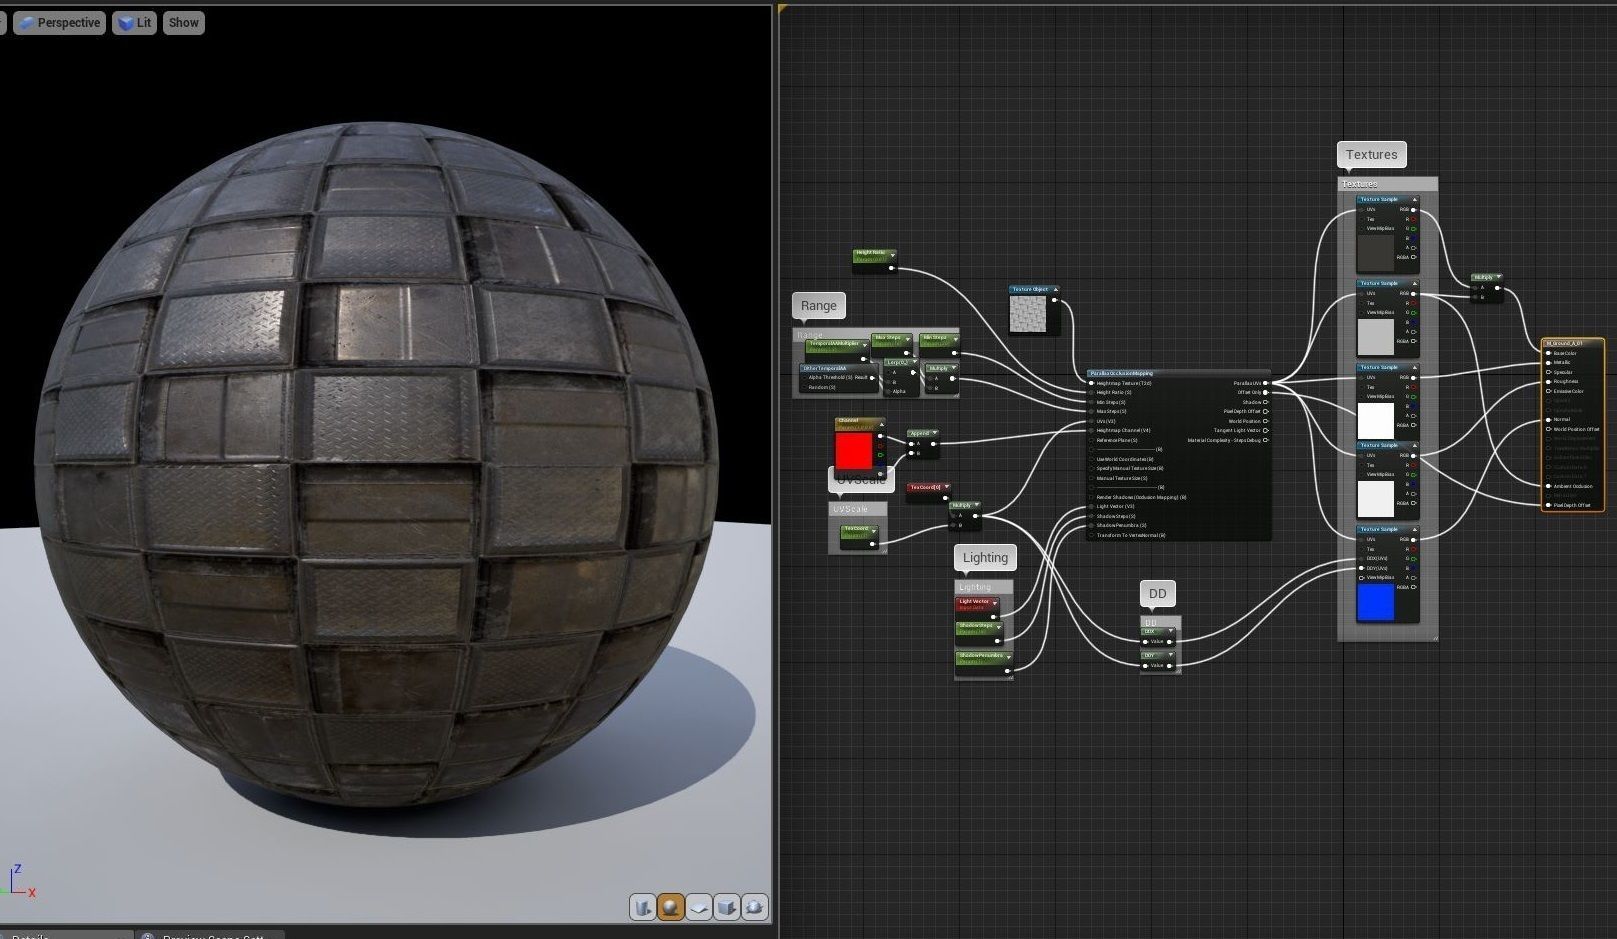Click the light grey Texture Sample preview

click(1375, 337)
